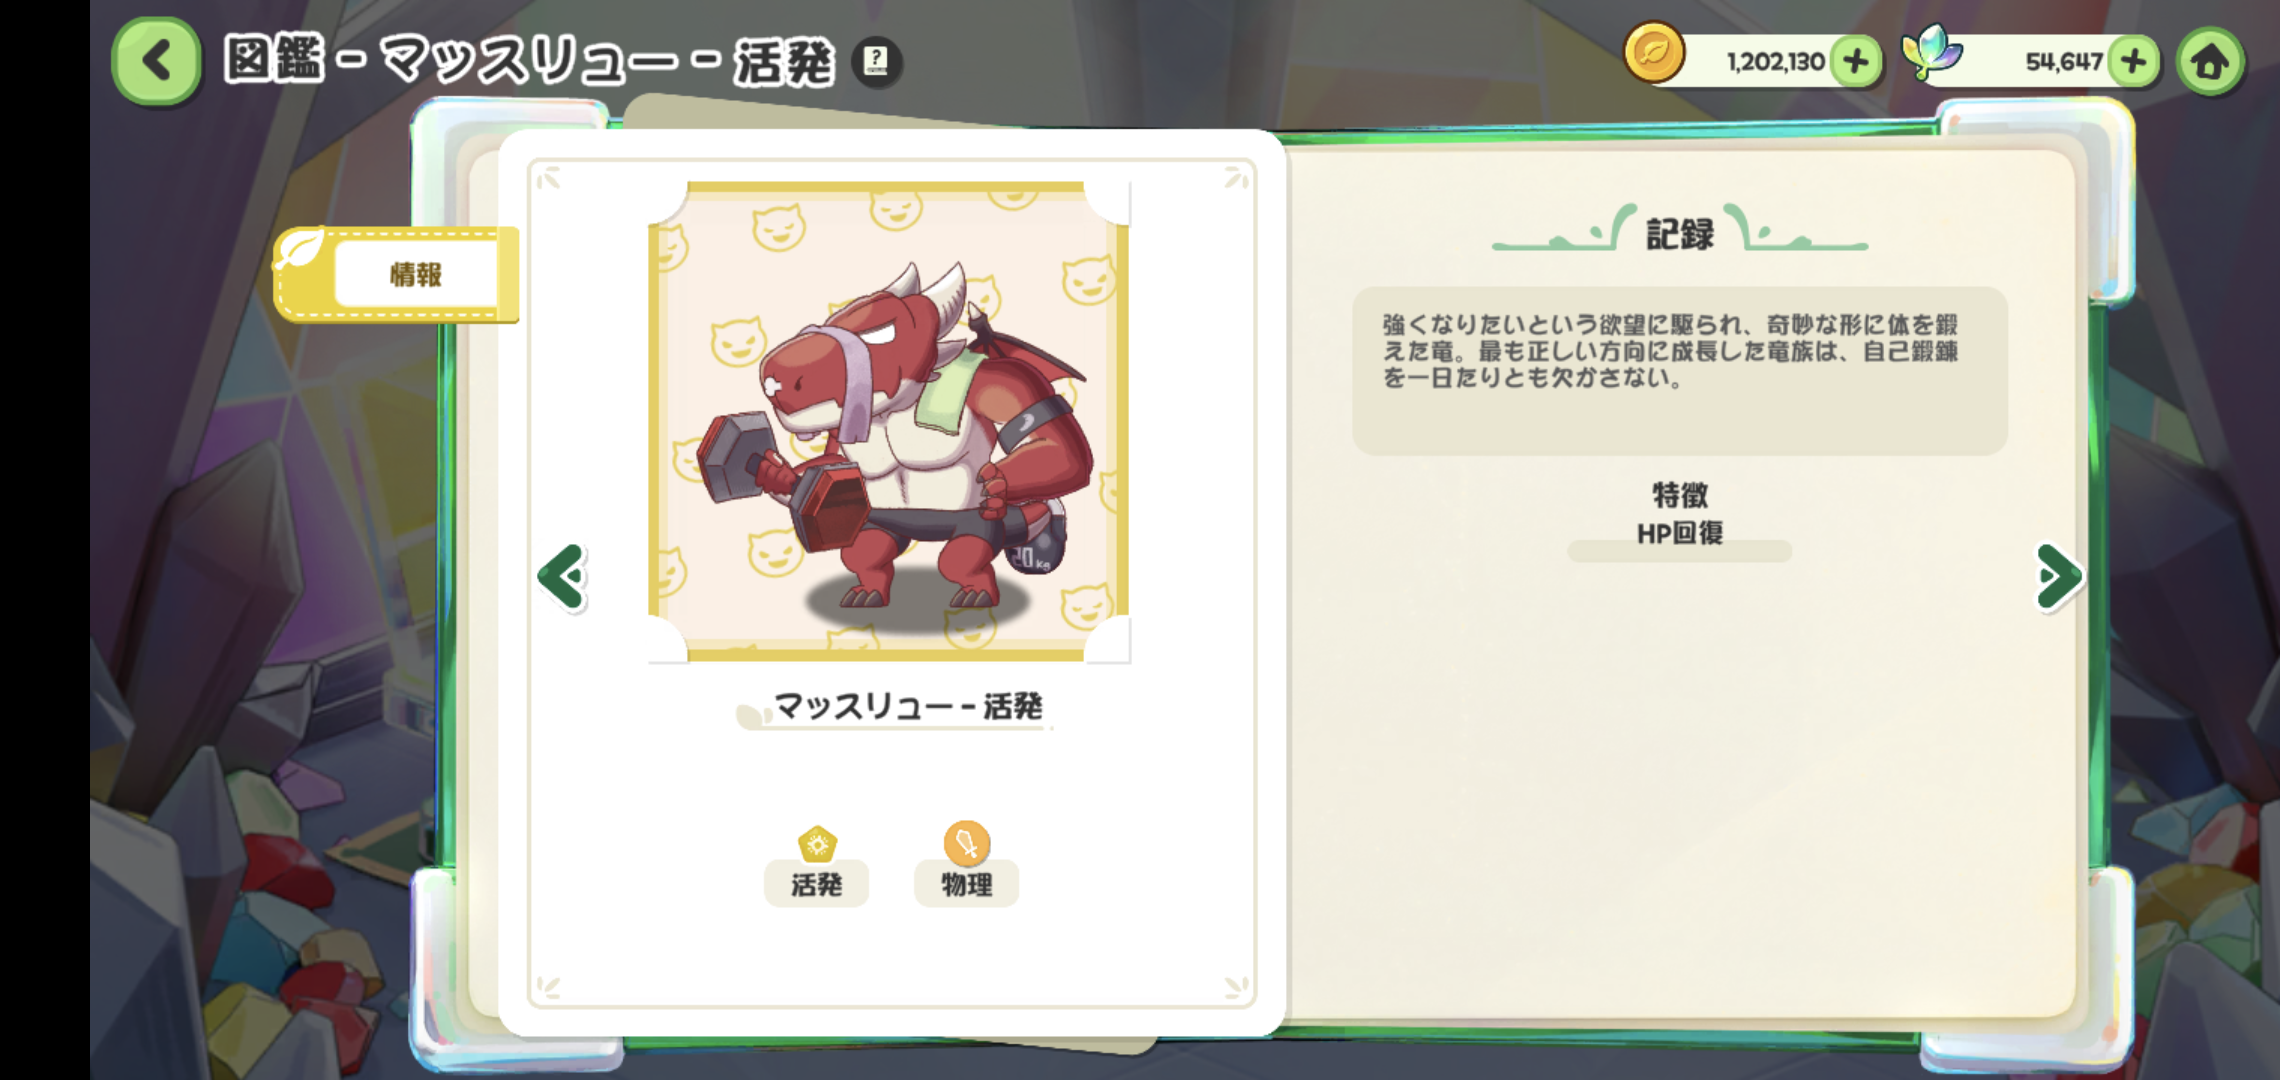
Task: Tap the crystal flower gem icon
Action: pyautogui.click(x=1931, y=51)
